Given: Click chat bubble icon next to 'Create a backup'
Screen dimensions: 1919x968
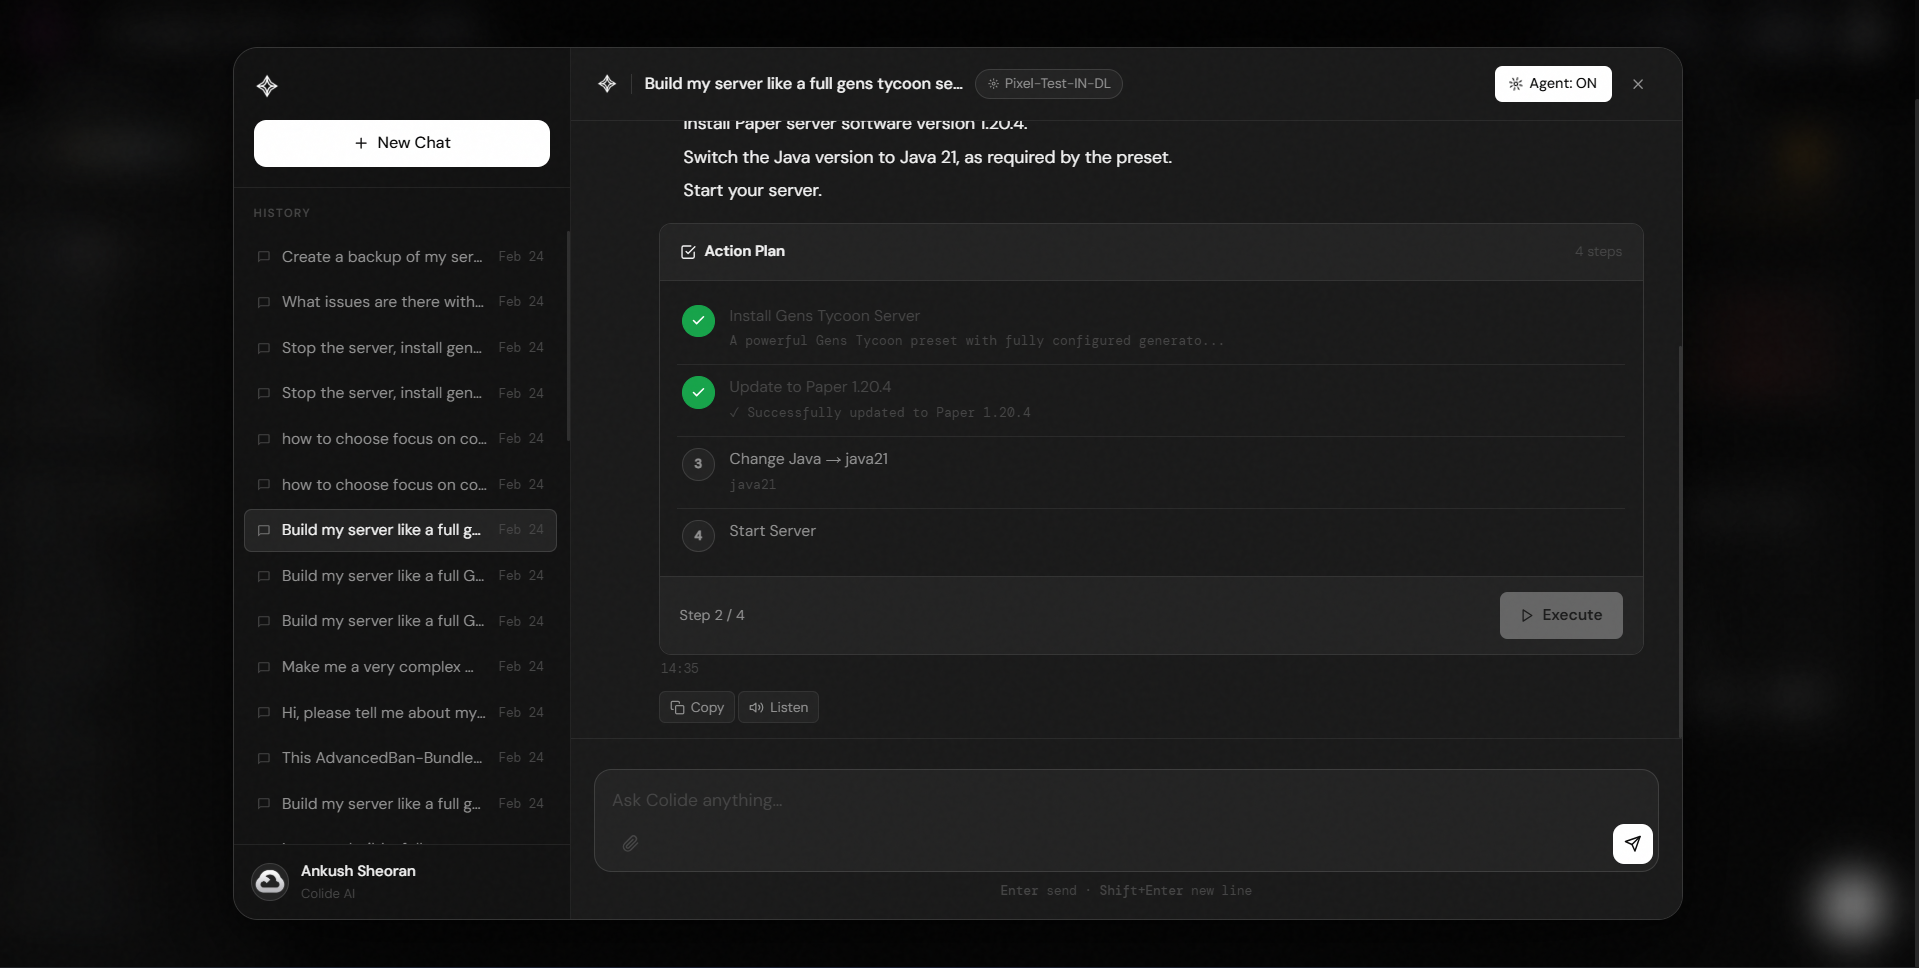Looking at the screenshot, I should pos(264,257).
